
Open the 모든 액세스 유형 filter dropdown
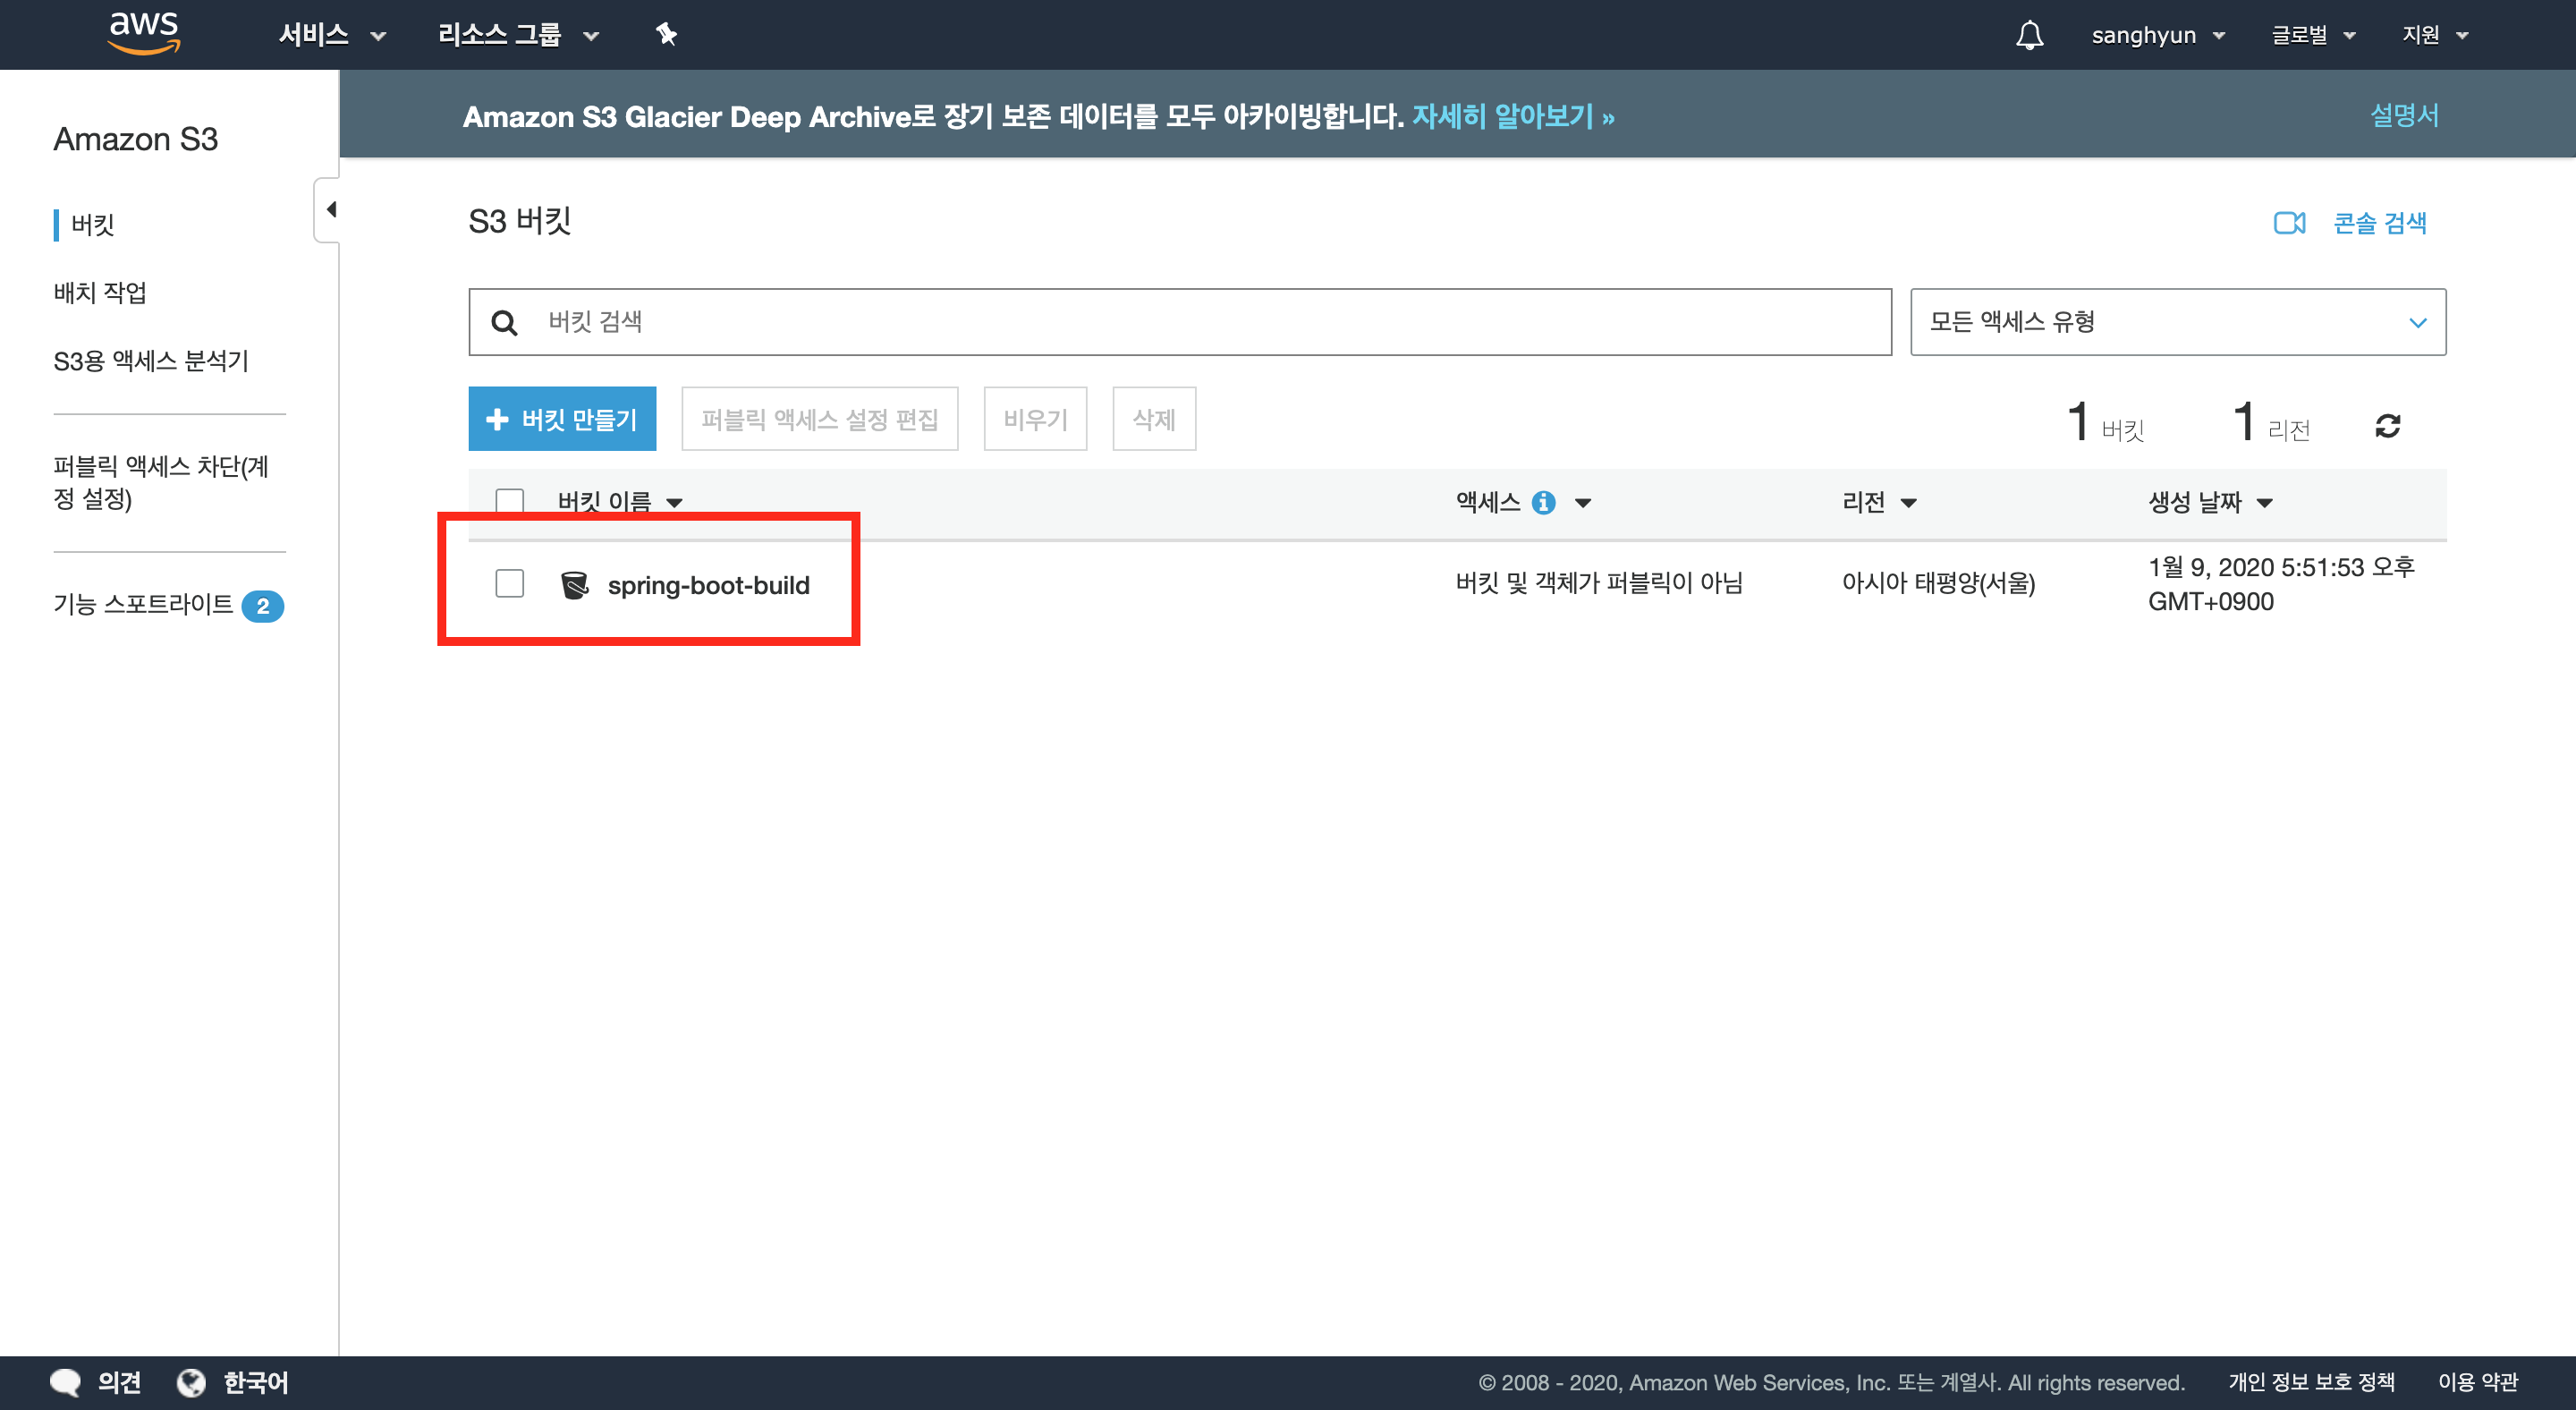coord(2177,322)
